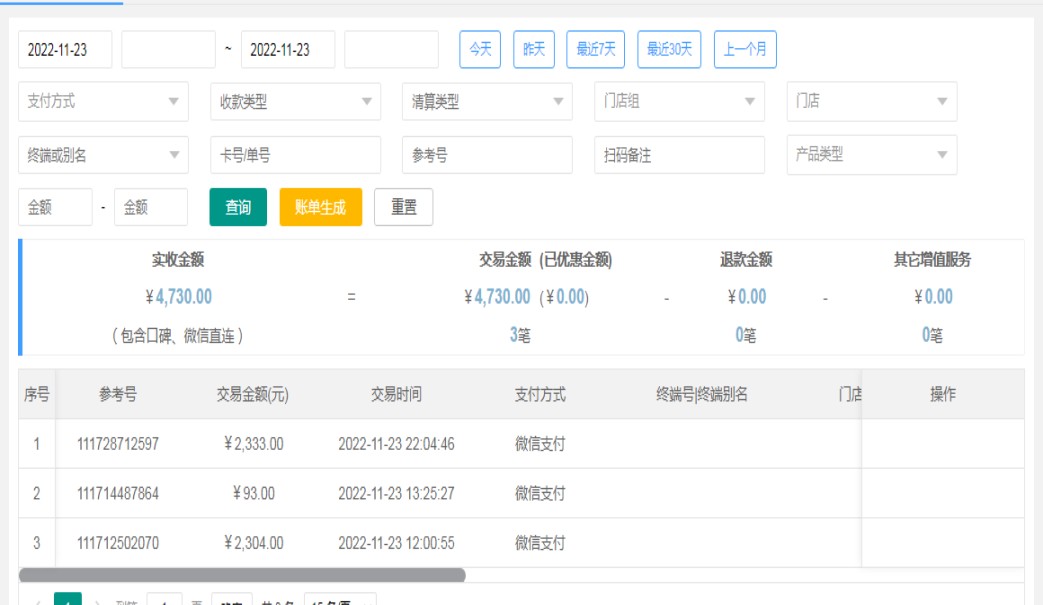Screen dimensions: 1043x605
Task: Click the start date field 2022-11-23
Action: [x=65, y=50]
